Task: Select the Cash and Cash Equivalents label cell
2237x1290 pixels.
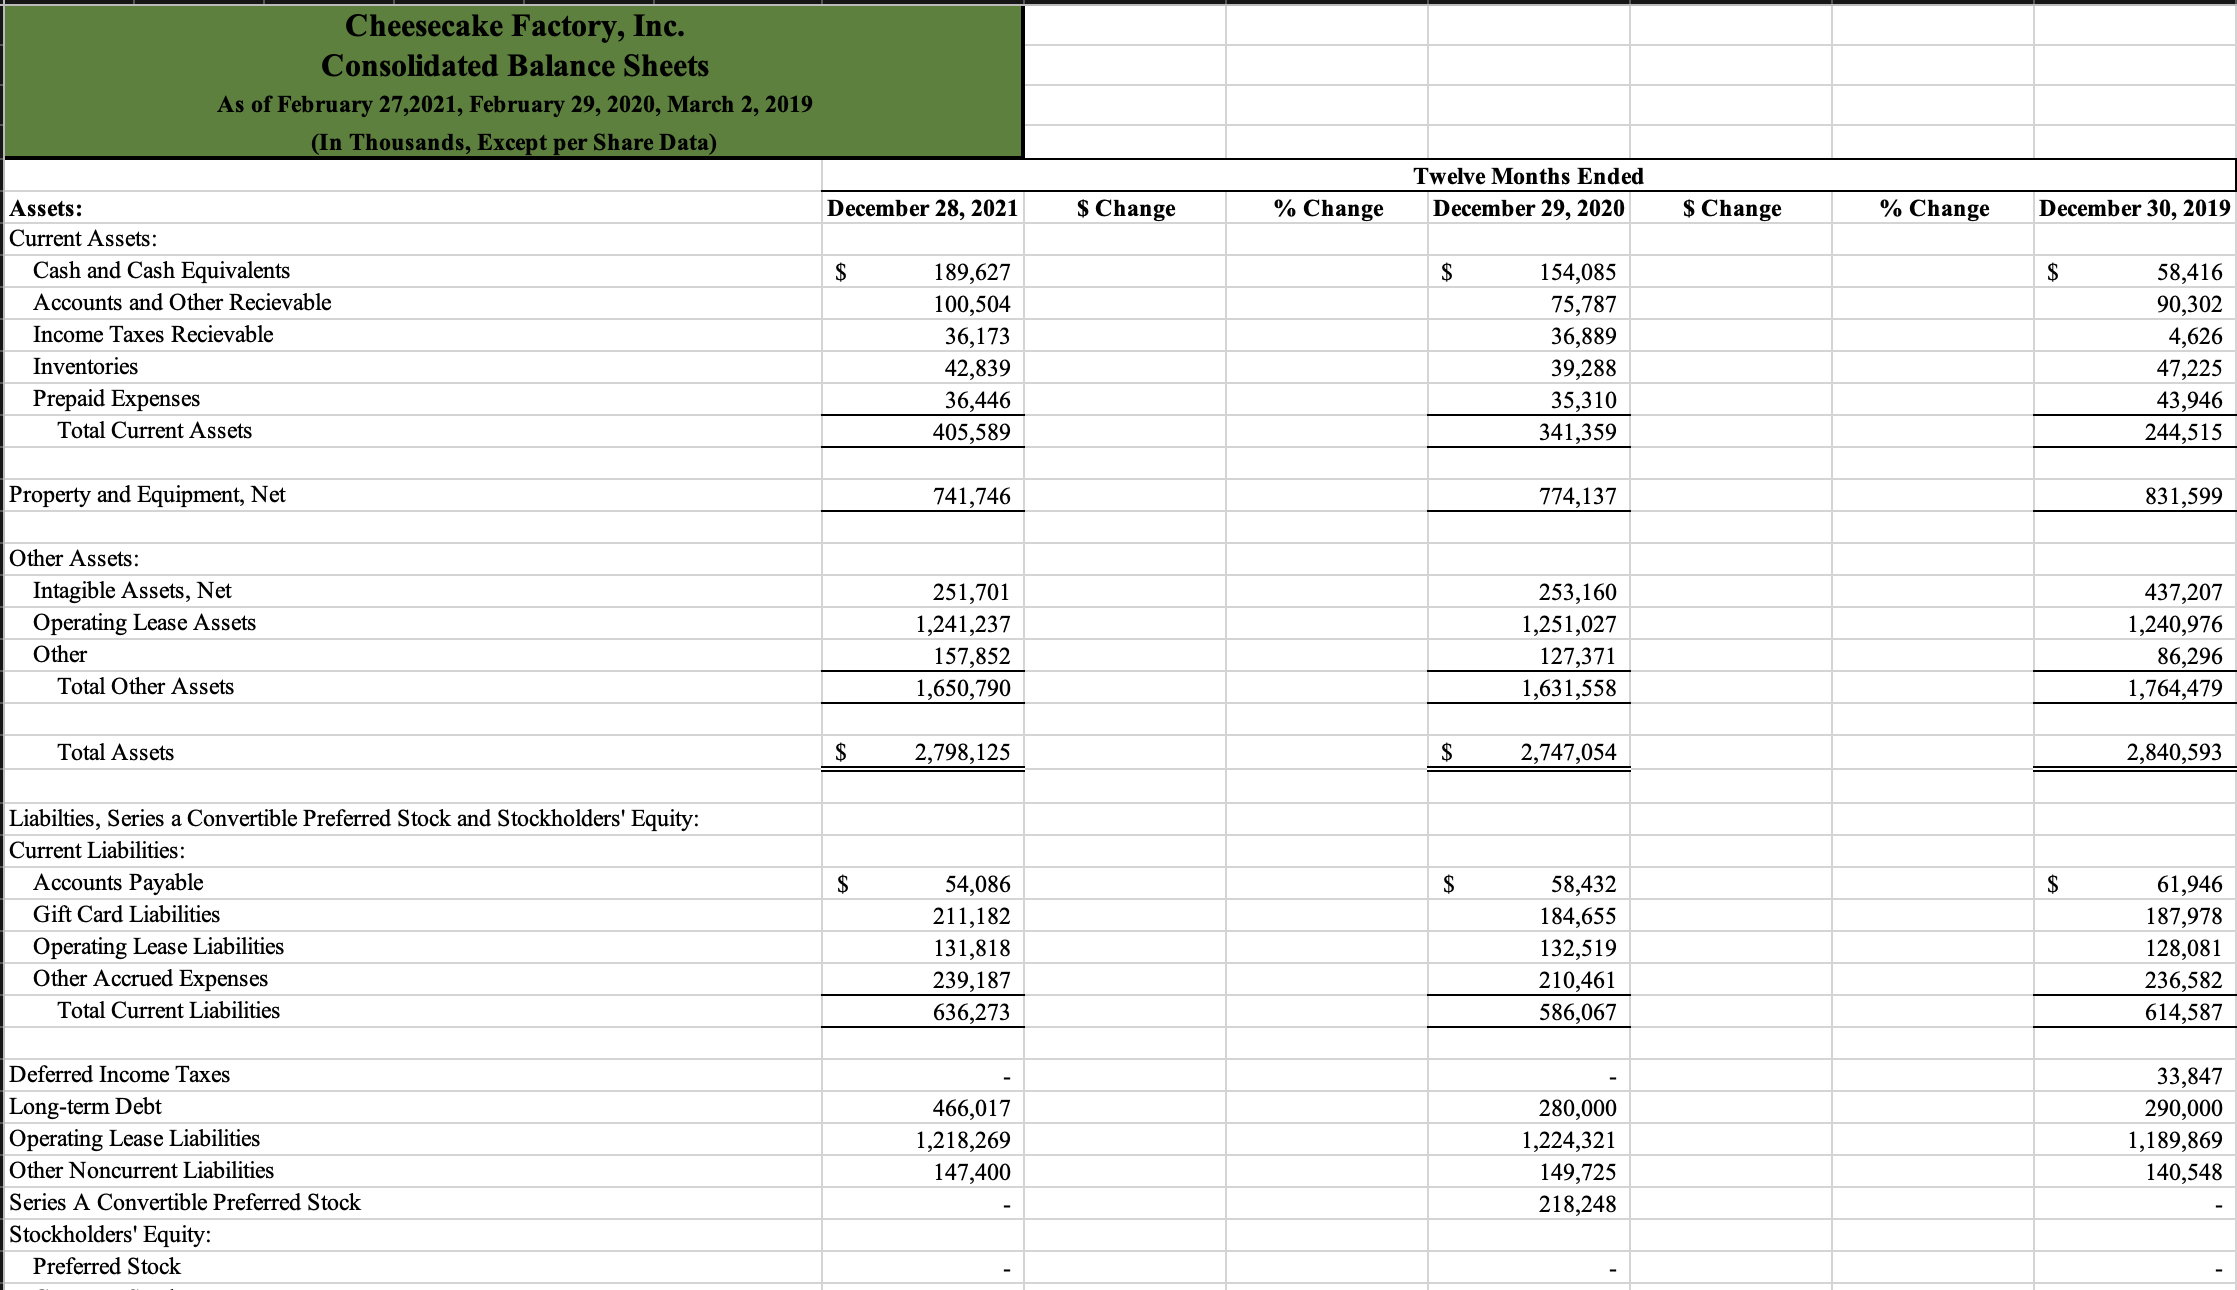Action: (162, 271)
